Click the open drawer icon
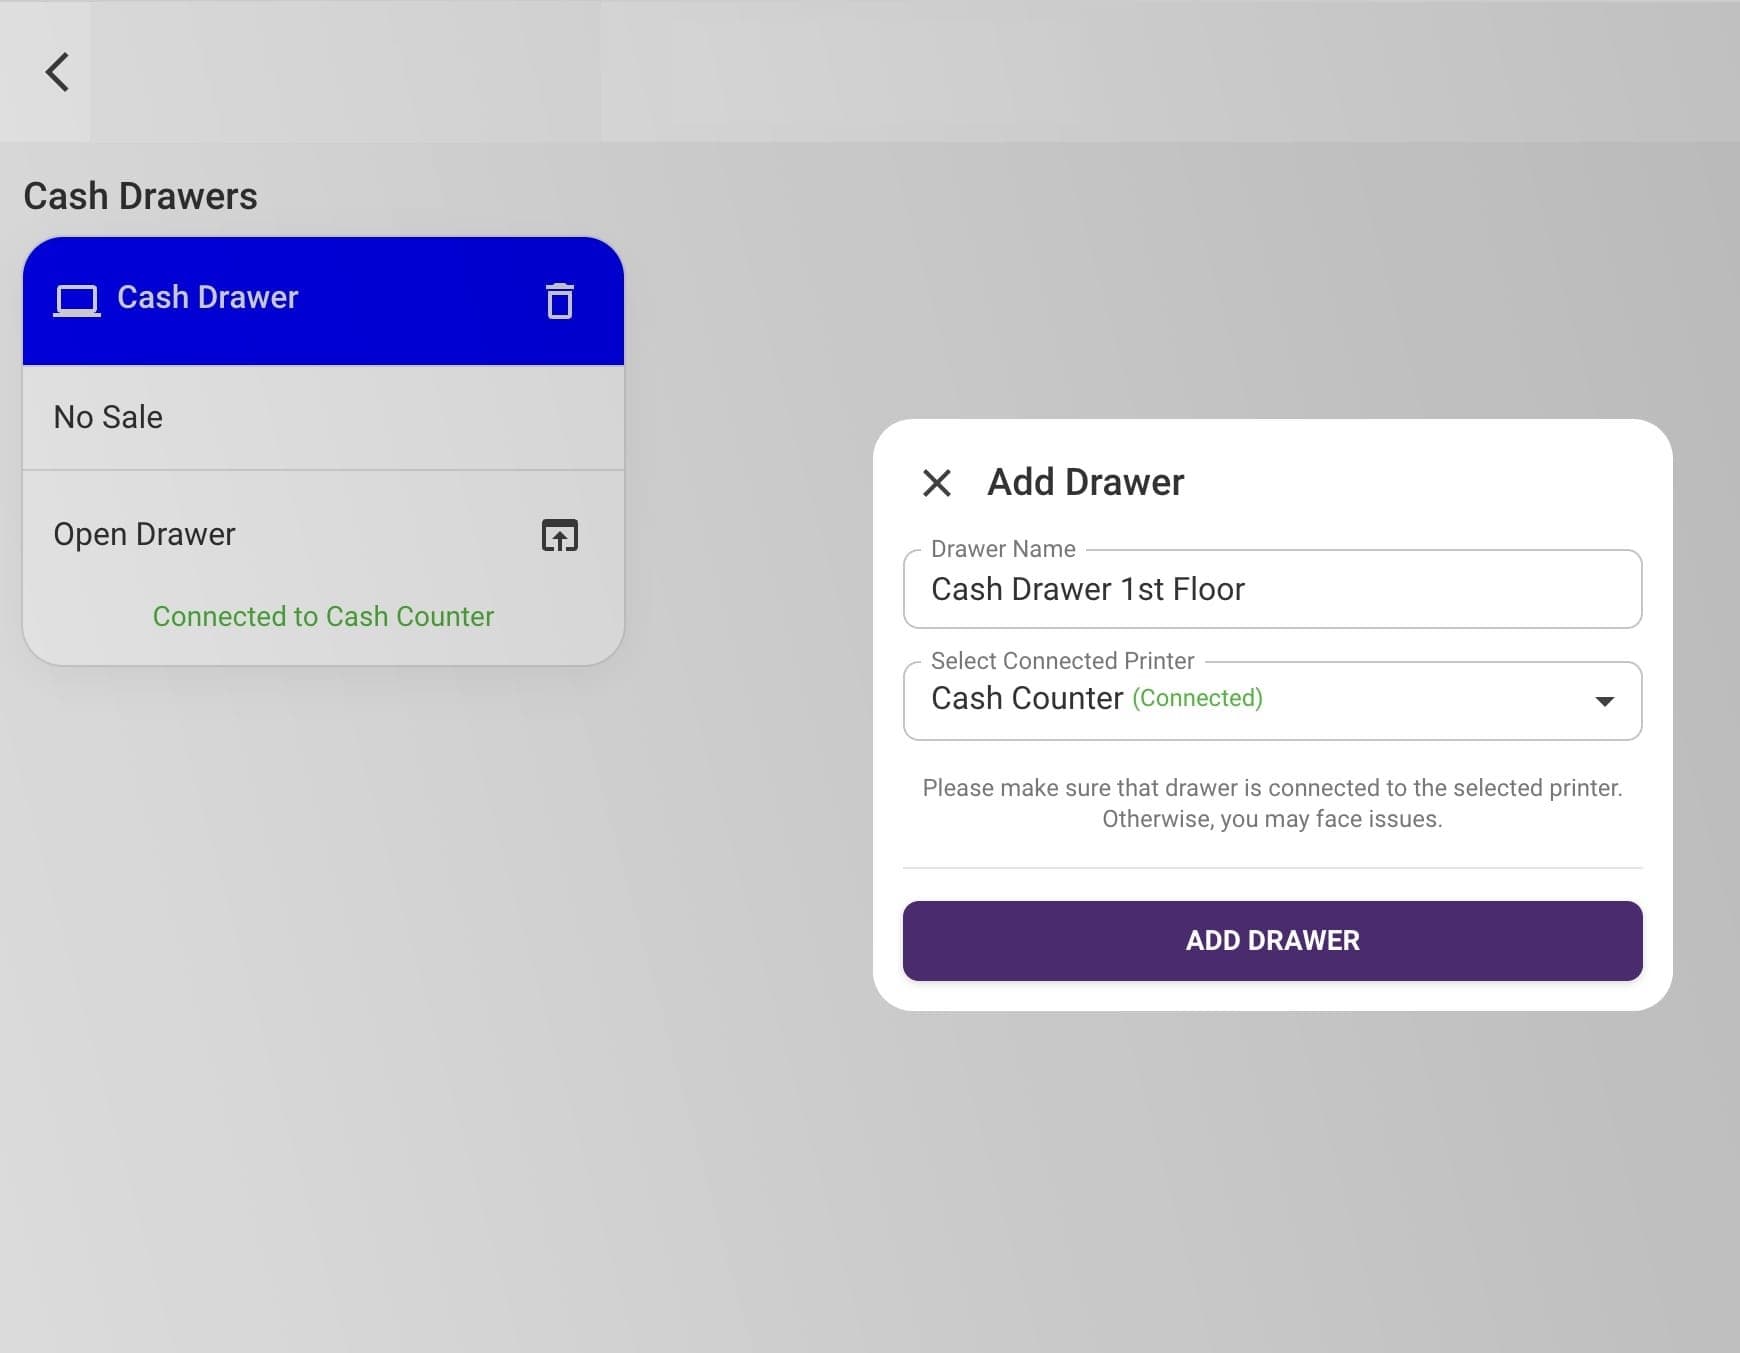This screenshot has width=1740, height=1353. [560, 536]
